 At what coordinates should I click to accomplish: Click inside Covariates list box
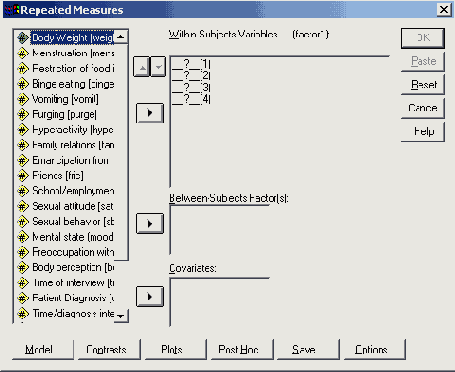(220, 302)
